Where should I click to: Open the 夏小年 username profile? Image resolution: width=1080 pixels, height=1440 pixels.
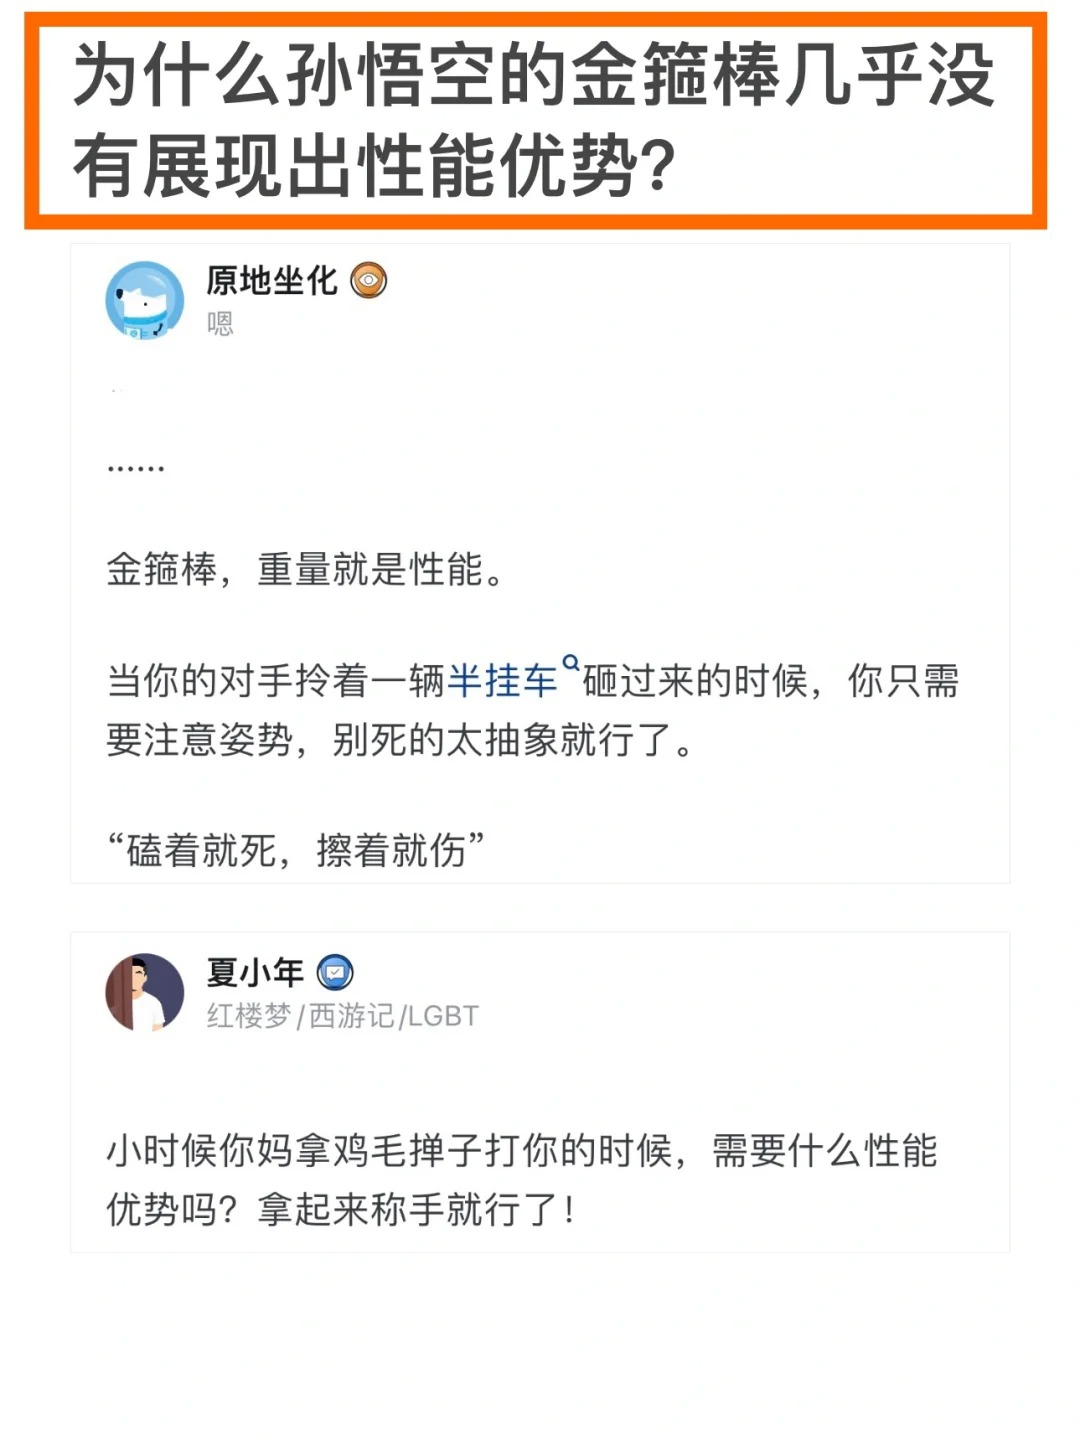pos(255,972)
